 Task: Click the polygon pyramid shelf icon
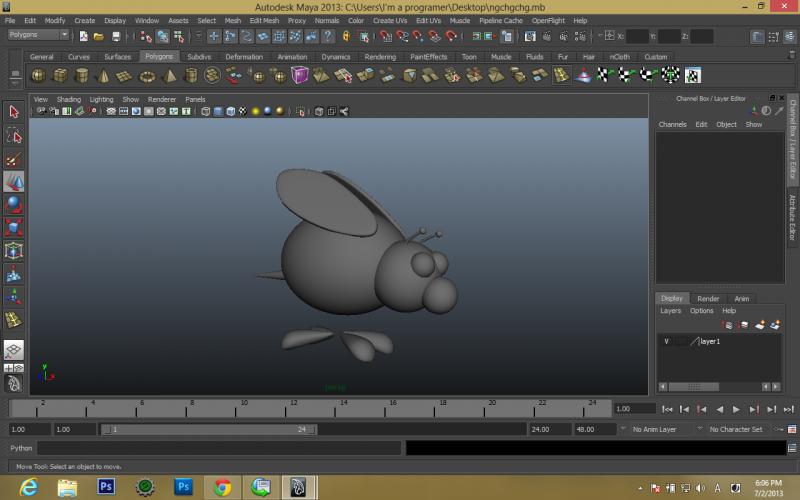(169, 75)
